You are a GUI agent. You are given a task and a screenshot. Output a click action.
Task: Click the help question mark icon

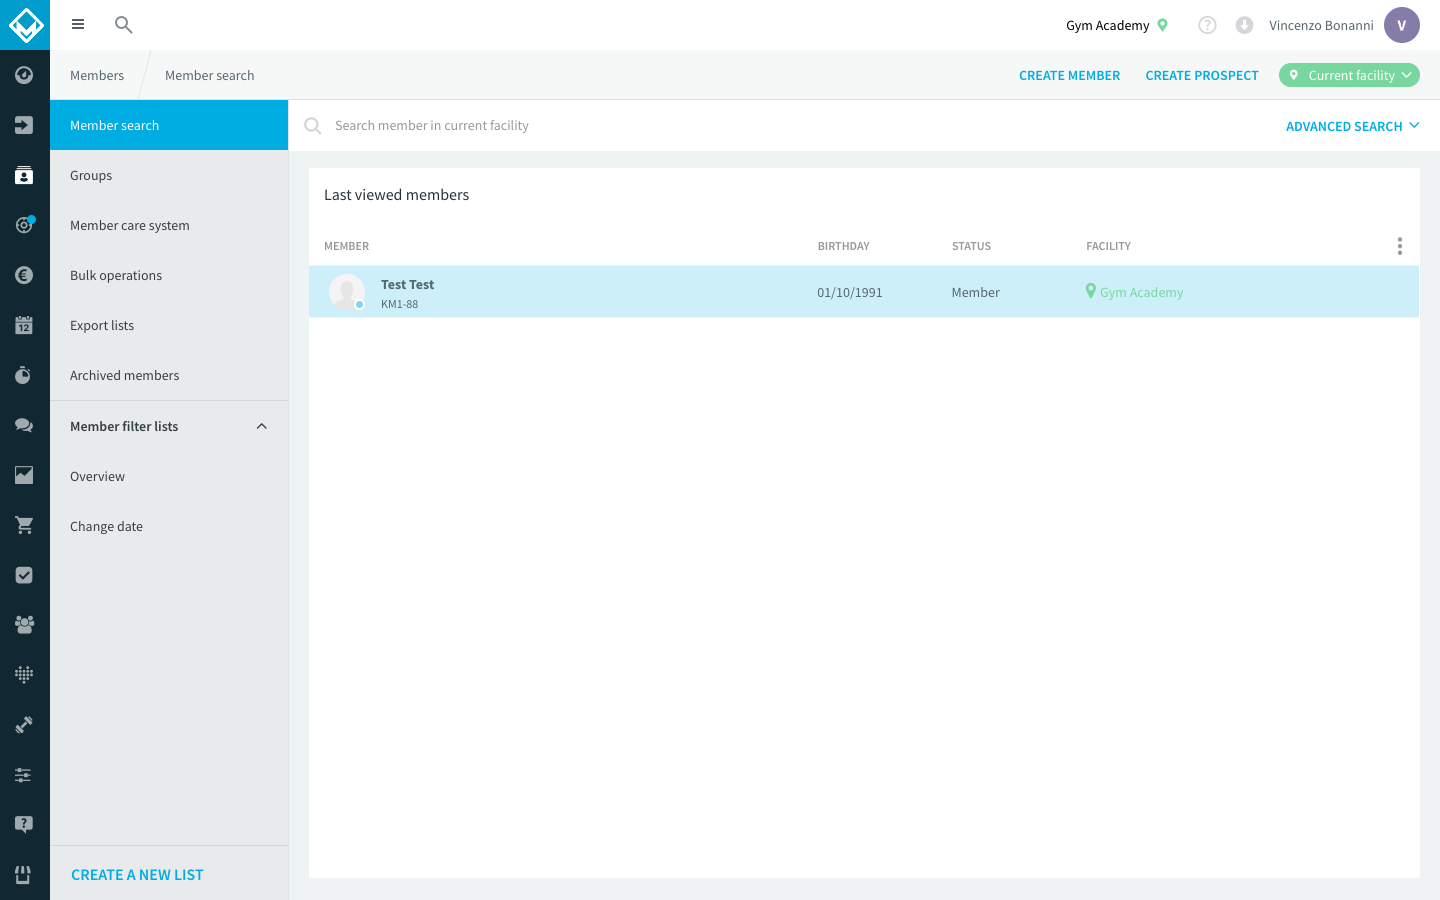1207,25
